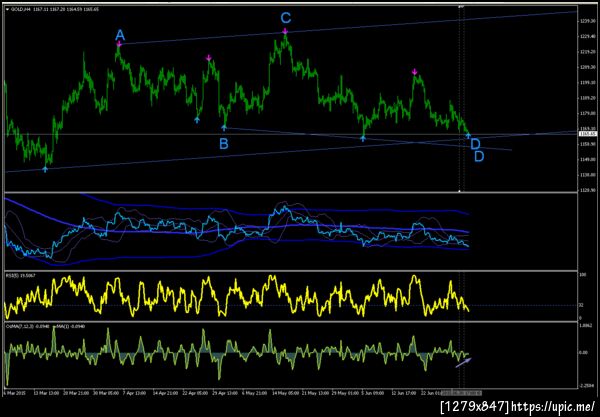Click the 0.00 level on the OsMA scale
This screenshot has width=600, height=417.
(x=584, y=352)
